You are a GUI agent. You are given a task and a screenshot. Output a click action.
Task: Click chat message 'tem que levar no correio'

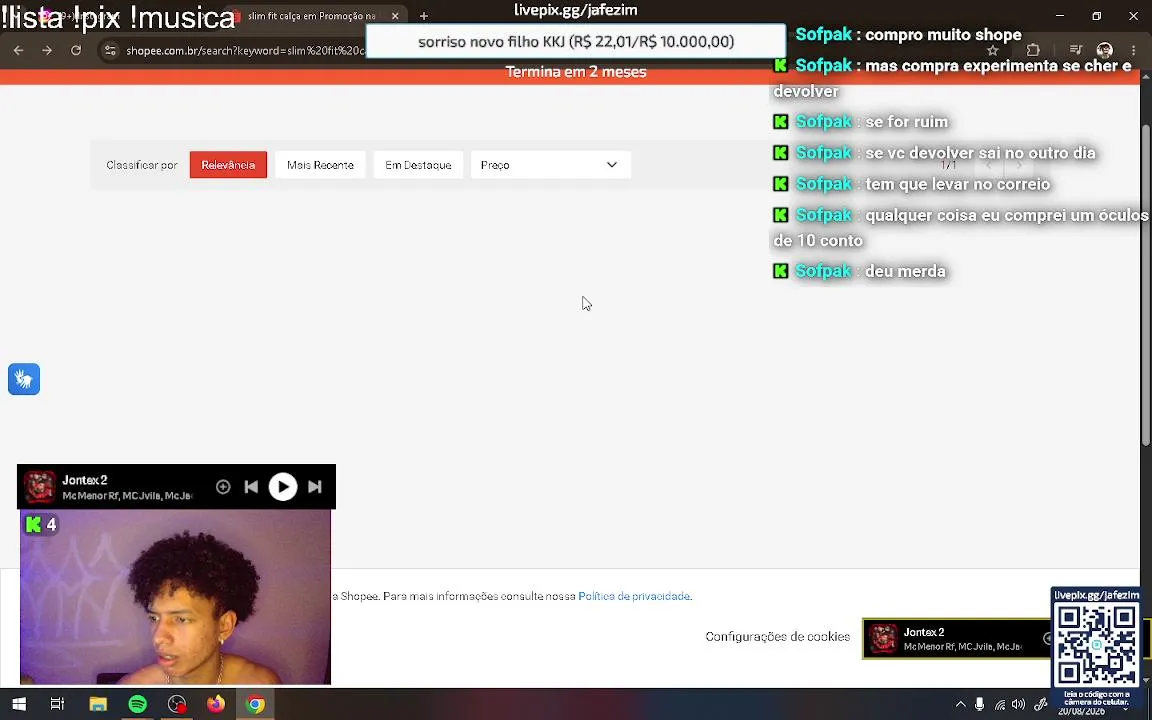[957, 184]
